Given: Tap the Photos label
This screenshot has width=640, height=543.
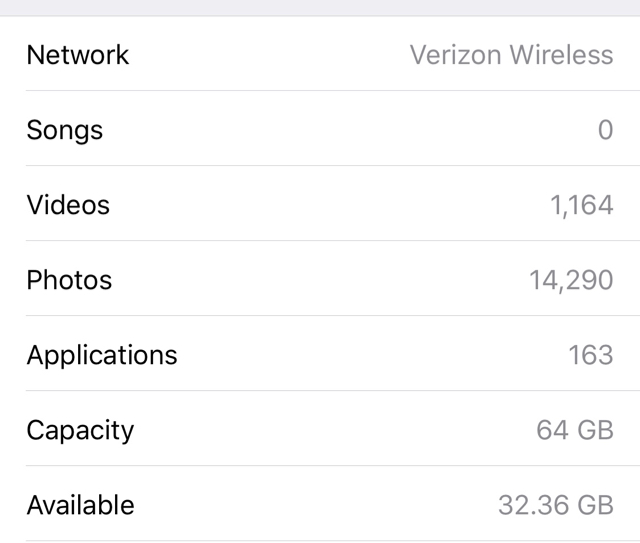Looking at the screenshot, I should coord(69,280).
